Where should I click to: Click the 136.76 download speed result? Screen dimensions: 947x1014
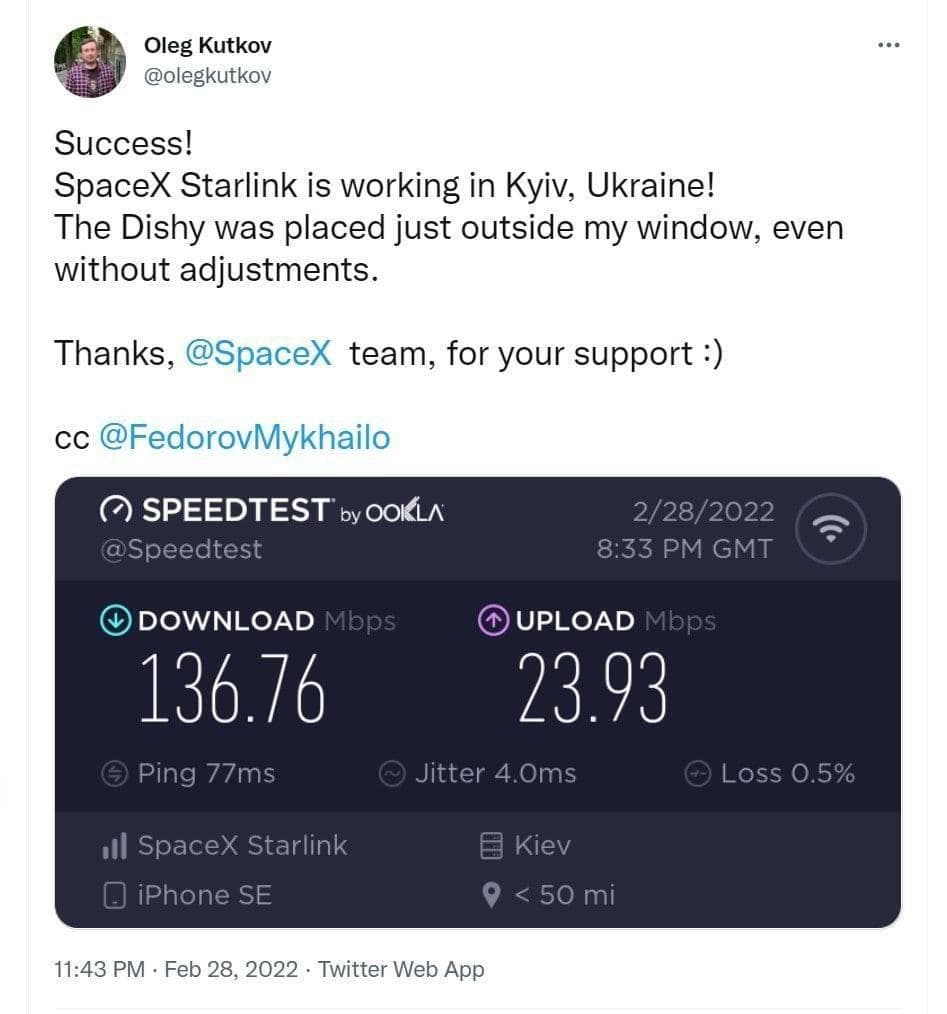[232, 691]
